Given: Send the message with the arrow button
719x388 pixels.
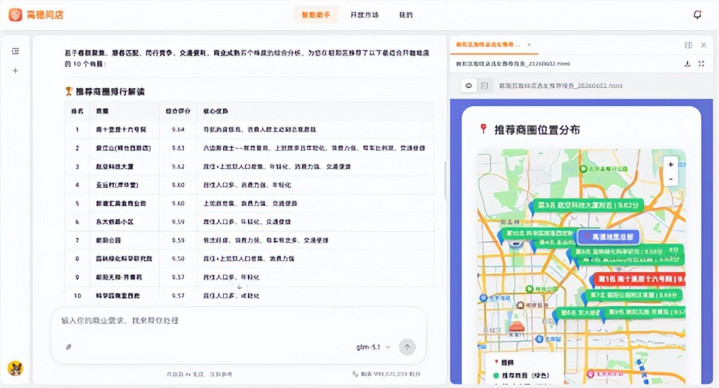Looking at the screenshot, I should (x=407, y=347).
